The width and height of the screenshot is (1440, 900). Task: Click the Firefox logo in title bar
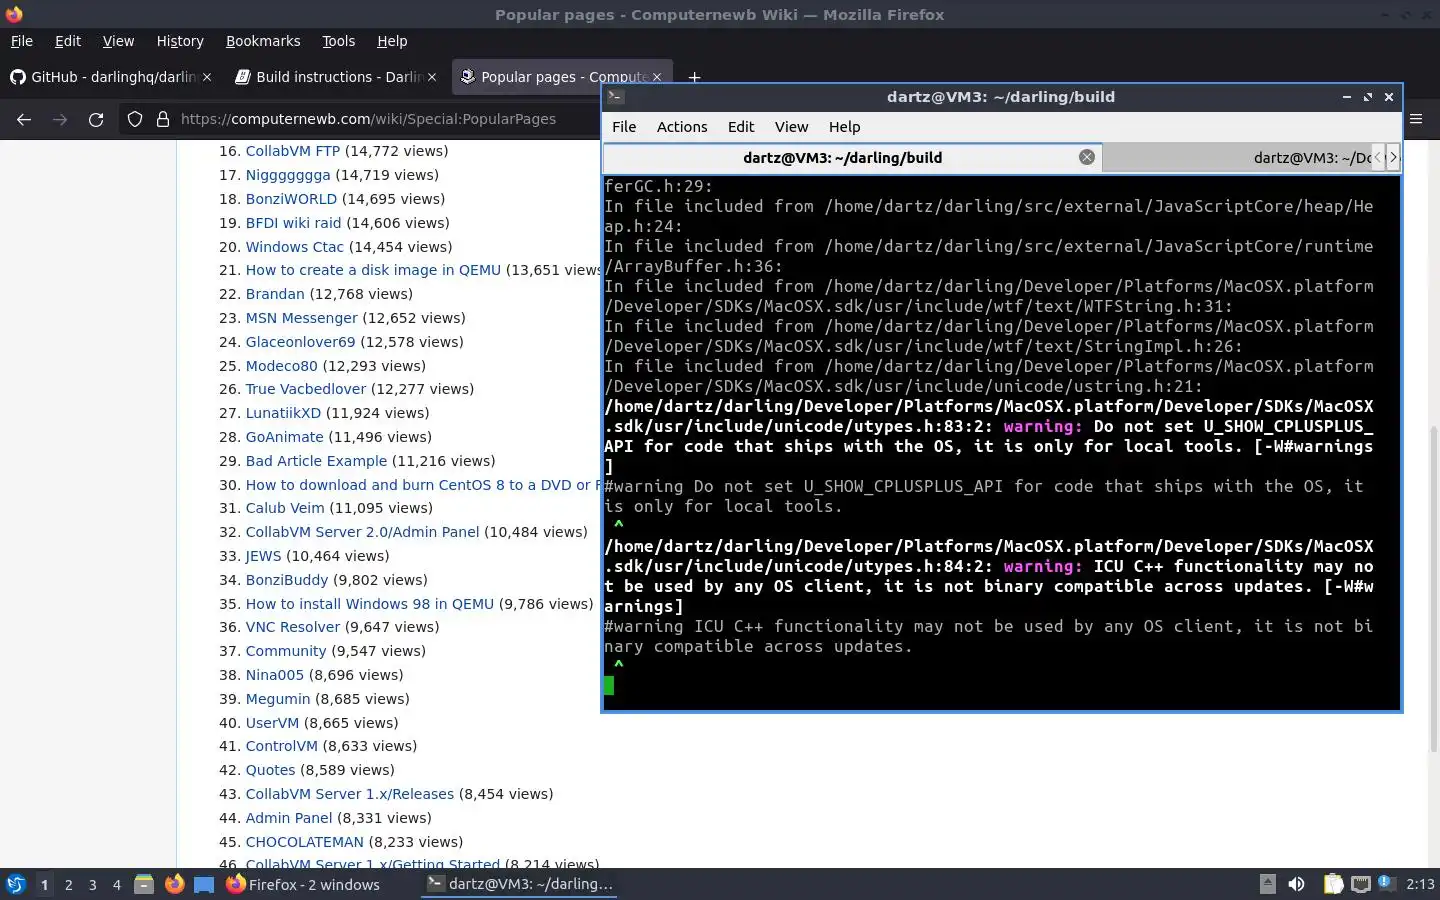[14, 14]
